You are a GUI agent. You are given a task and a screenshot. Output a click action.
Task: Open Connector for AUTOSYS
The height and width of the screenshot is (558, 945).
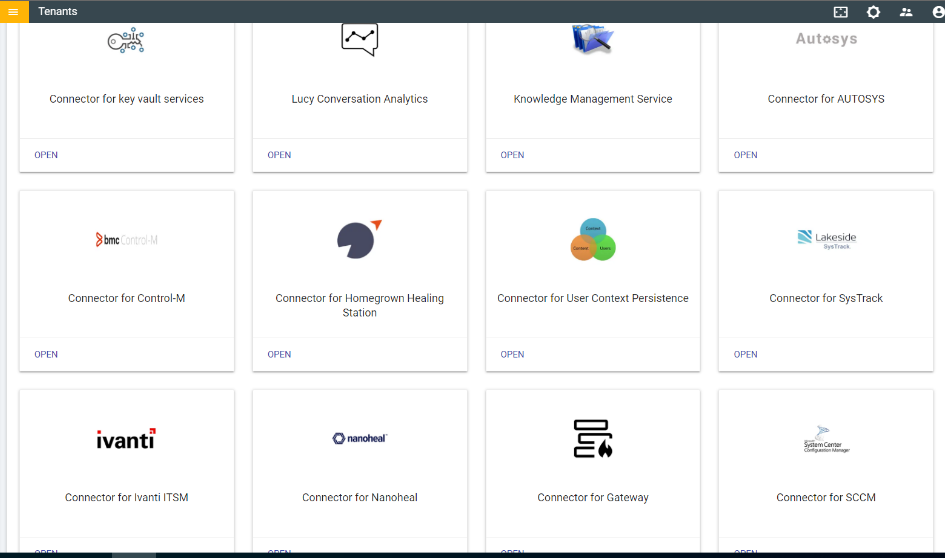coord(746,155)
